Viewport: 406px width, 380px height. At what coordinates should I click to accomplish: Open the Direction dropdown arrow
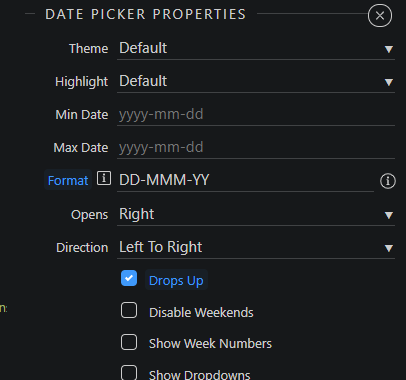[388, 248]
